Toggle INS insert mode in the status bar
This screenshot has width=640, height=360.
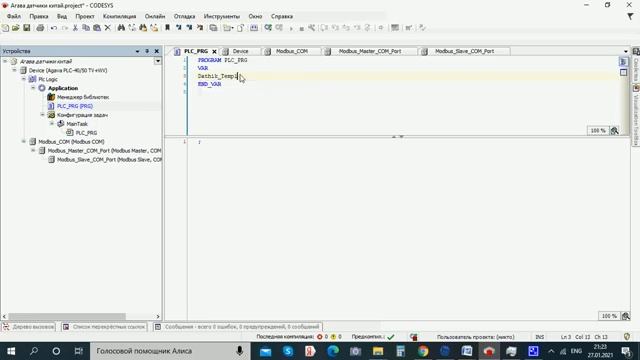click(540, 337)
